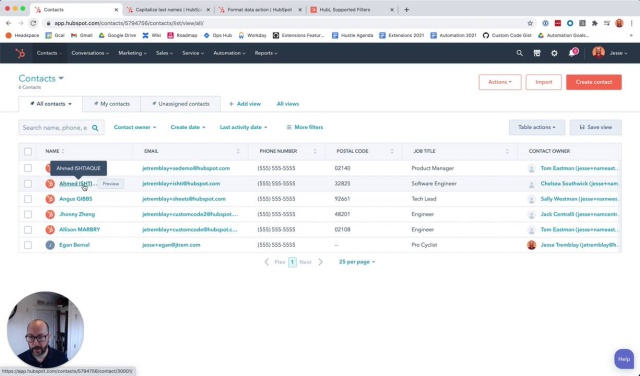Screen dimensions: 640x376
Task: Click the HubSpot sprocket logo
Action: [x=20, y=53]
